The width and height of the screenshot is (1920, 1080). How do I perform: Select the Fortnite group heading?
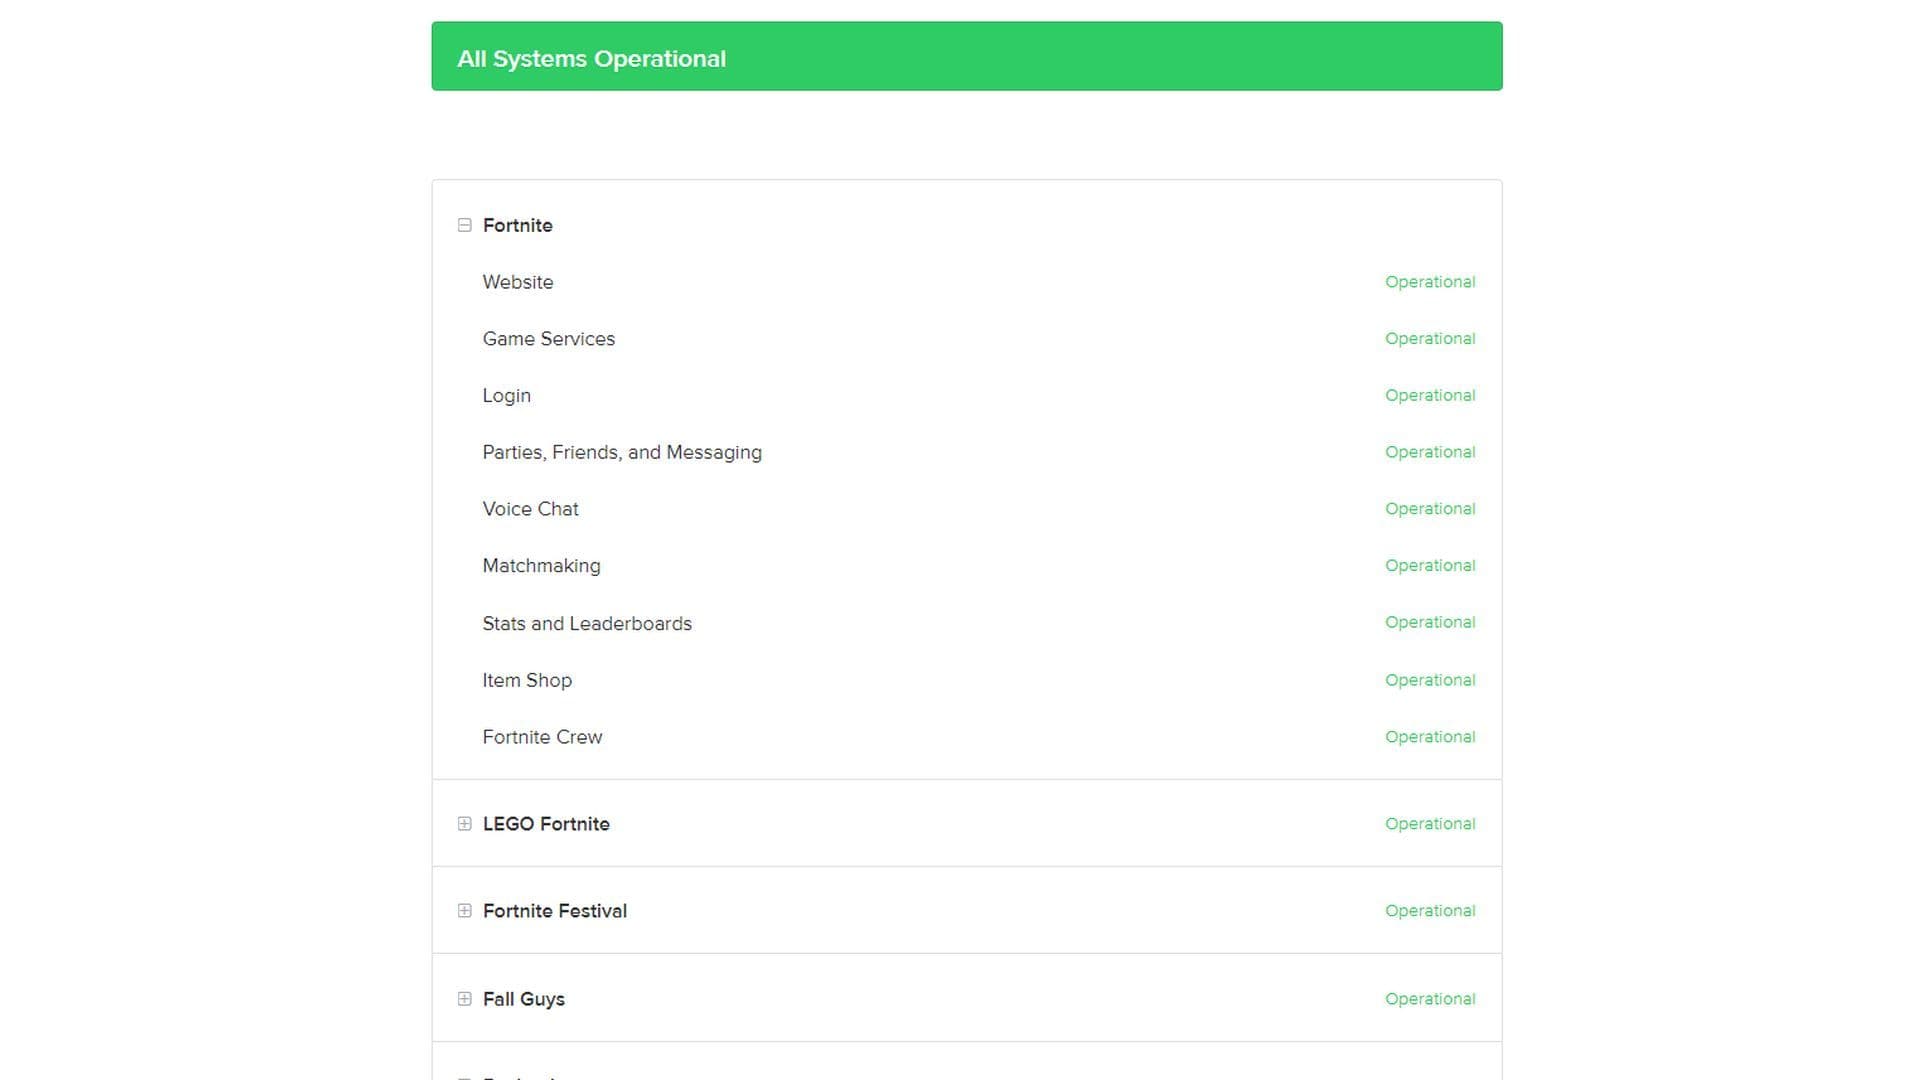coord(517,225)
